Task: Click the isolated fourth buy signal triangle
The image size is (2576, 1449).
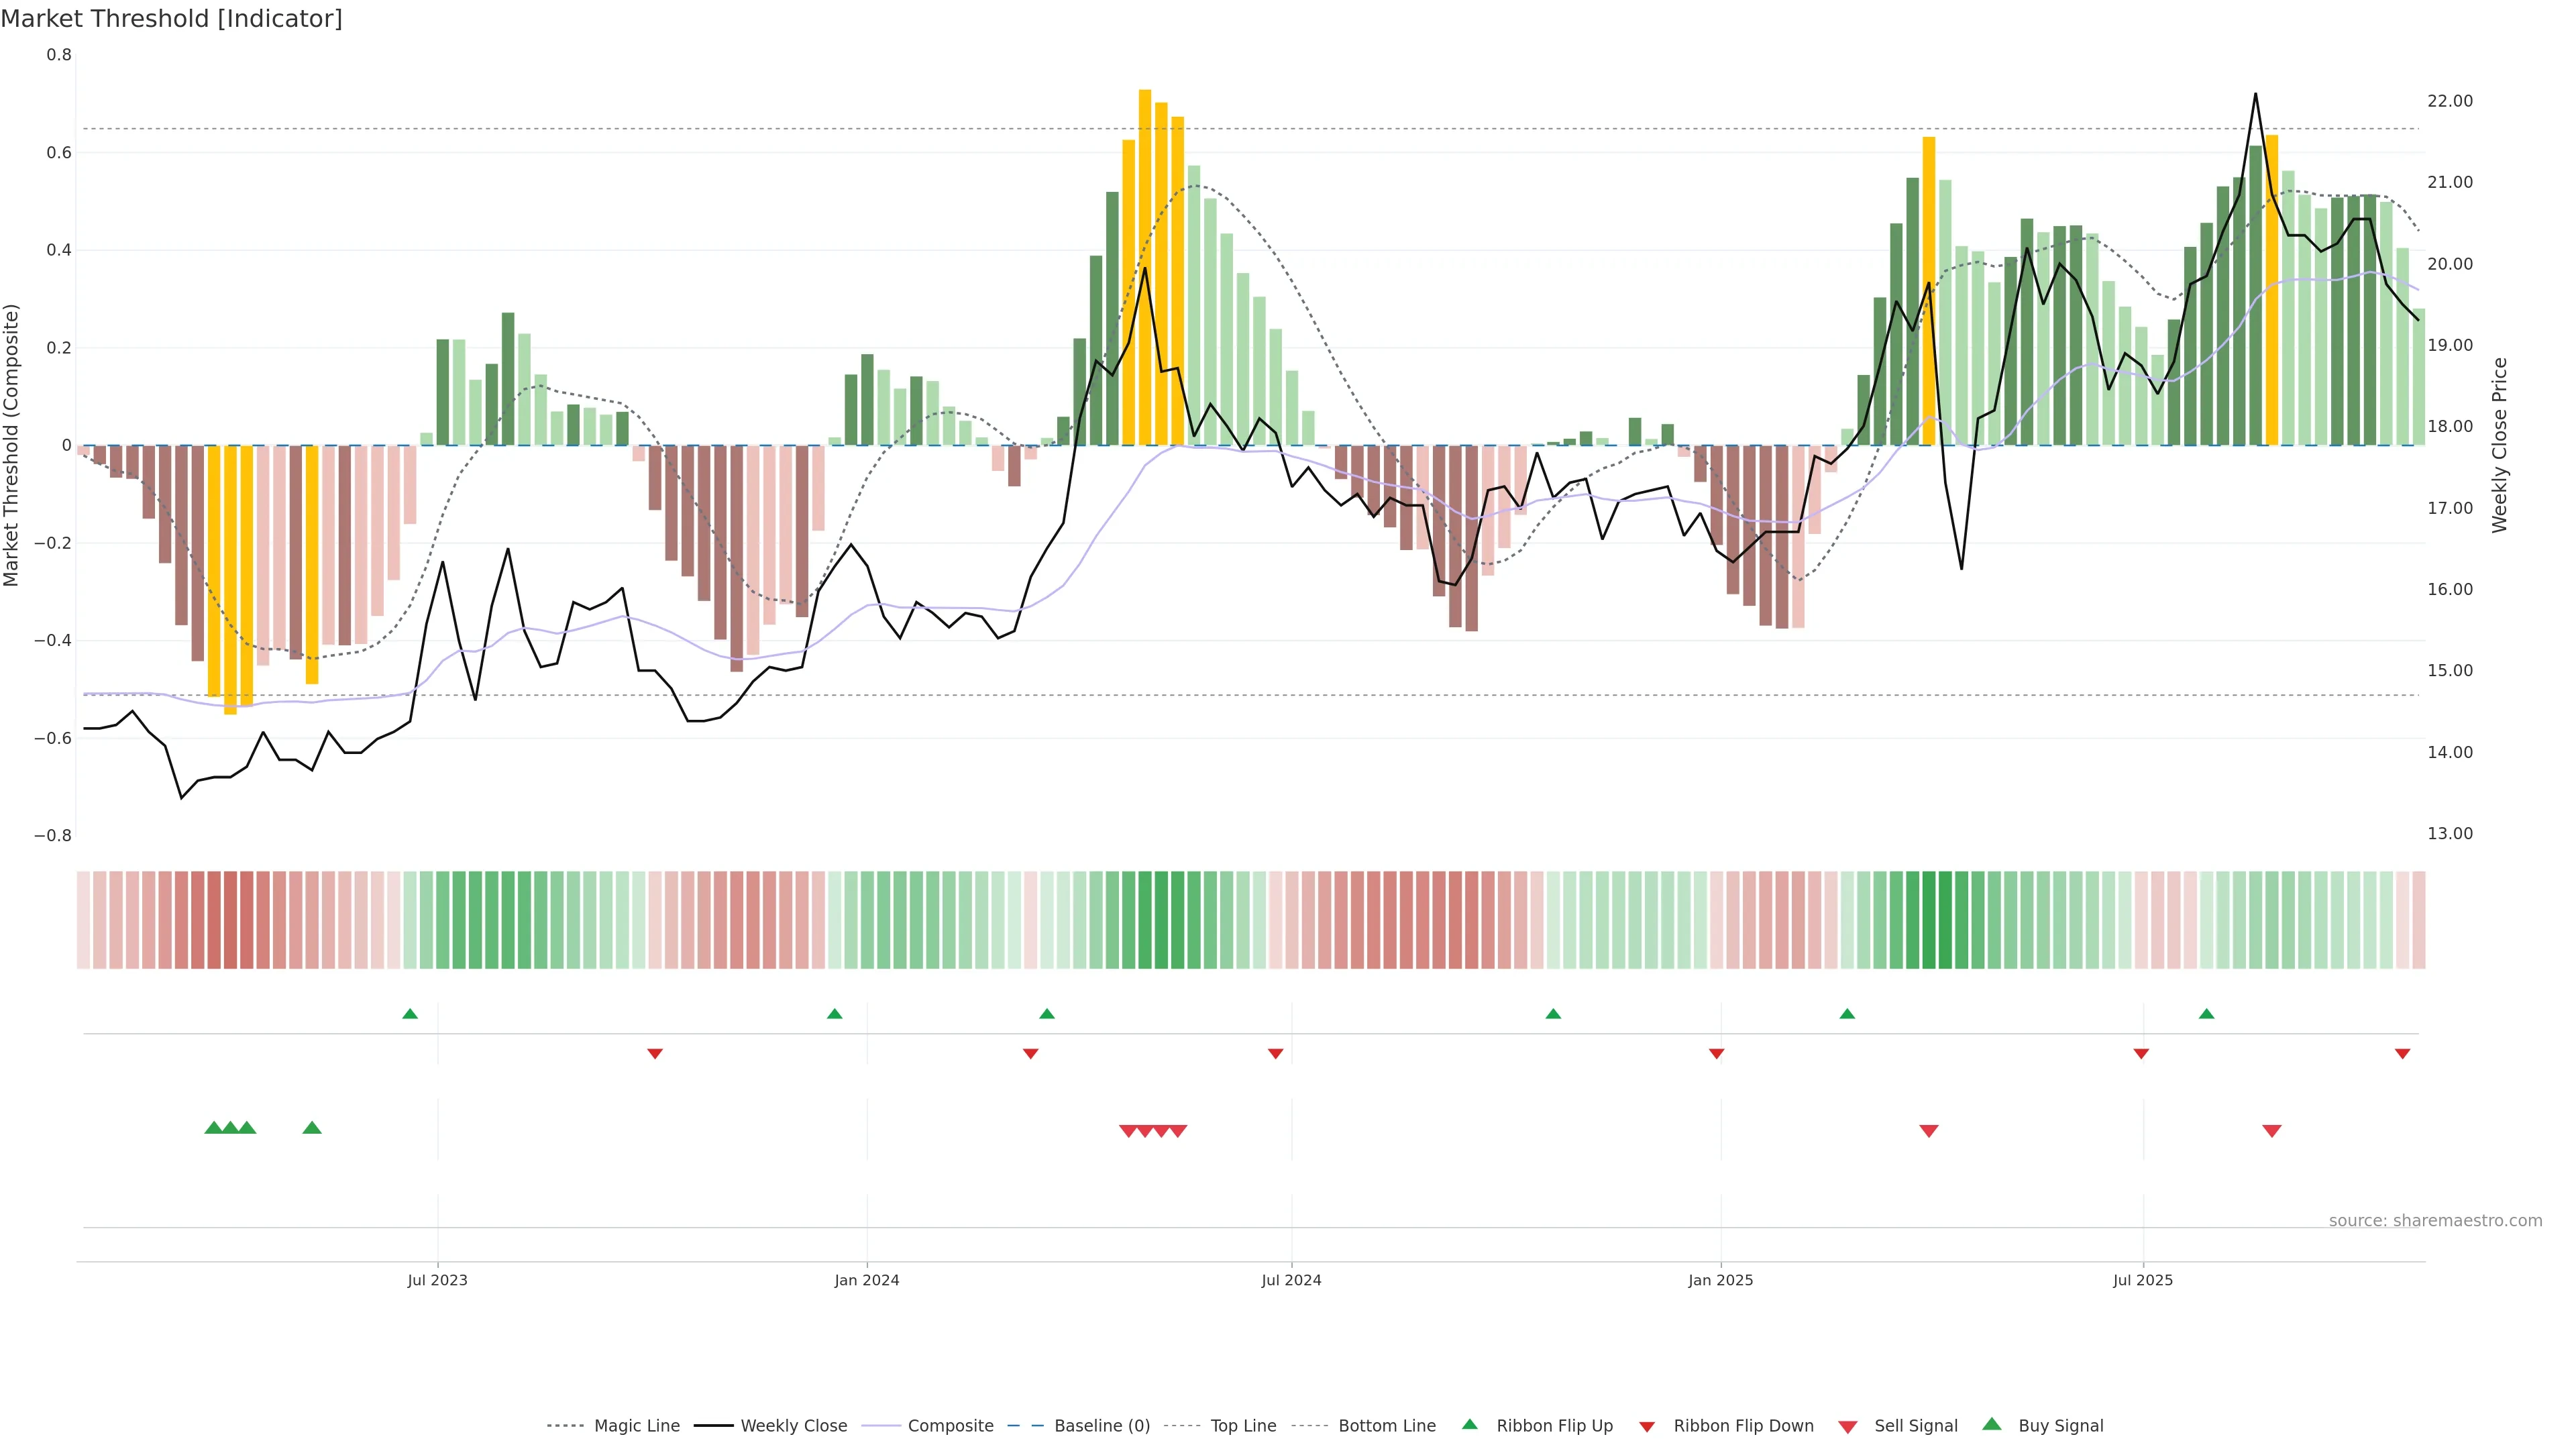Action: click(x=312, y=1128)
